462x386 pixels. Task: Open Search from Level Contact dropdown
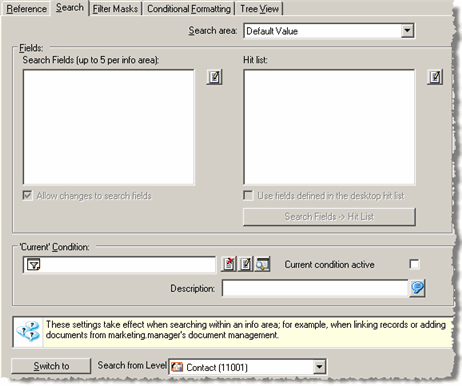point(319,367)
